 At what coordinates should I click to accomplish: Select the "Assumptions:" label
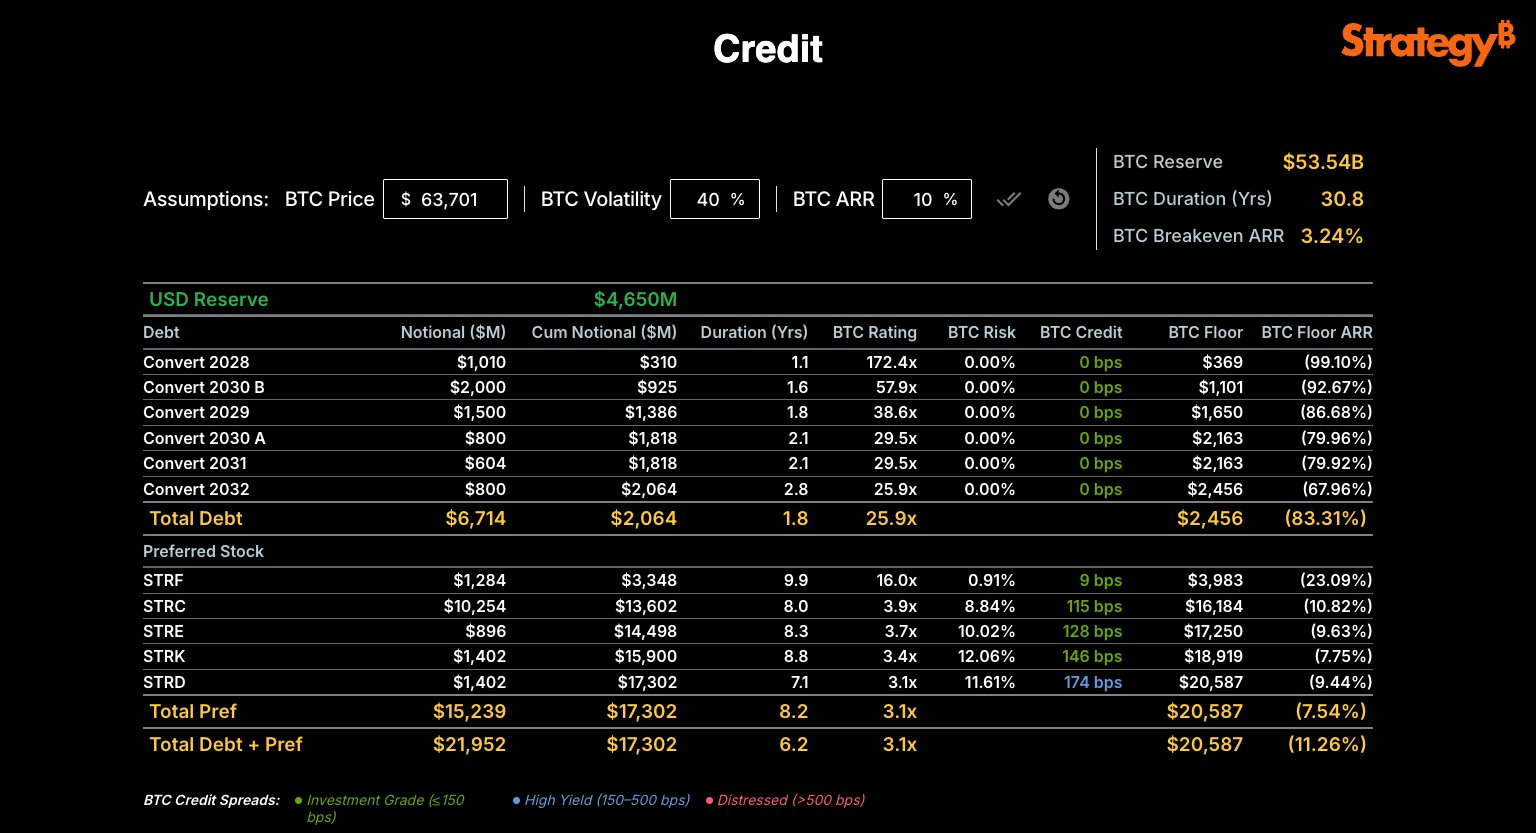[206, 199]
